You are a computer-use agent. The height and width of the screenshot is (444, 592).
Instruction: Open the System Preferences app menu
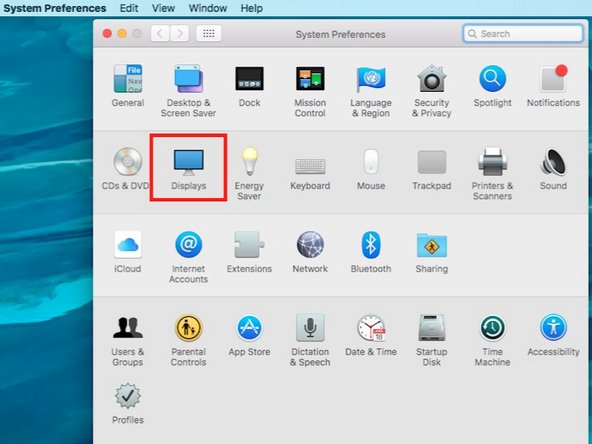point(55,8)
